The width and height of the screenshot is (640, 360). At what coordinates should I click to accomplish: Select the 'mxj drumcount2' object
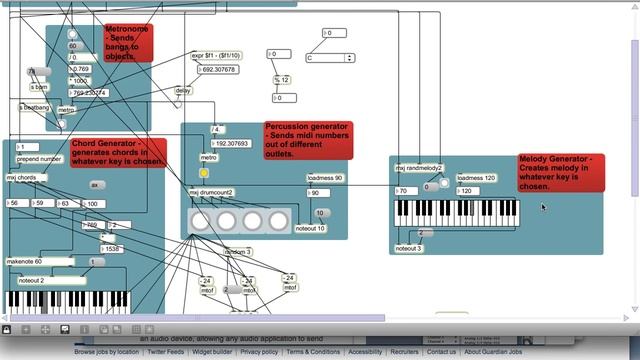tap(211, 192)
